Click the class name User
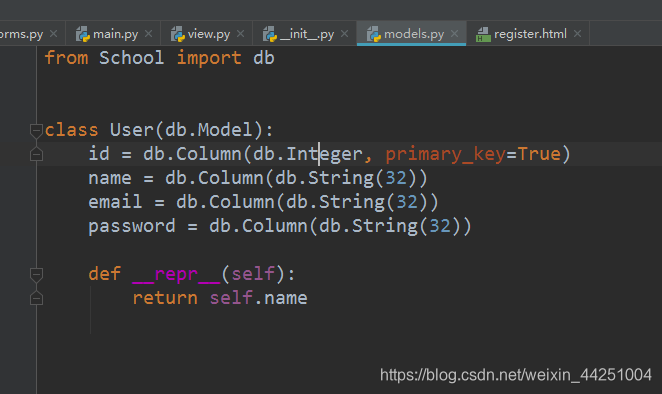662x394 pixels. coord(132,130)
